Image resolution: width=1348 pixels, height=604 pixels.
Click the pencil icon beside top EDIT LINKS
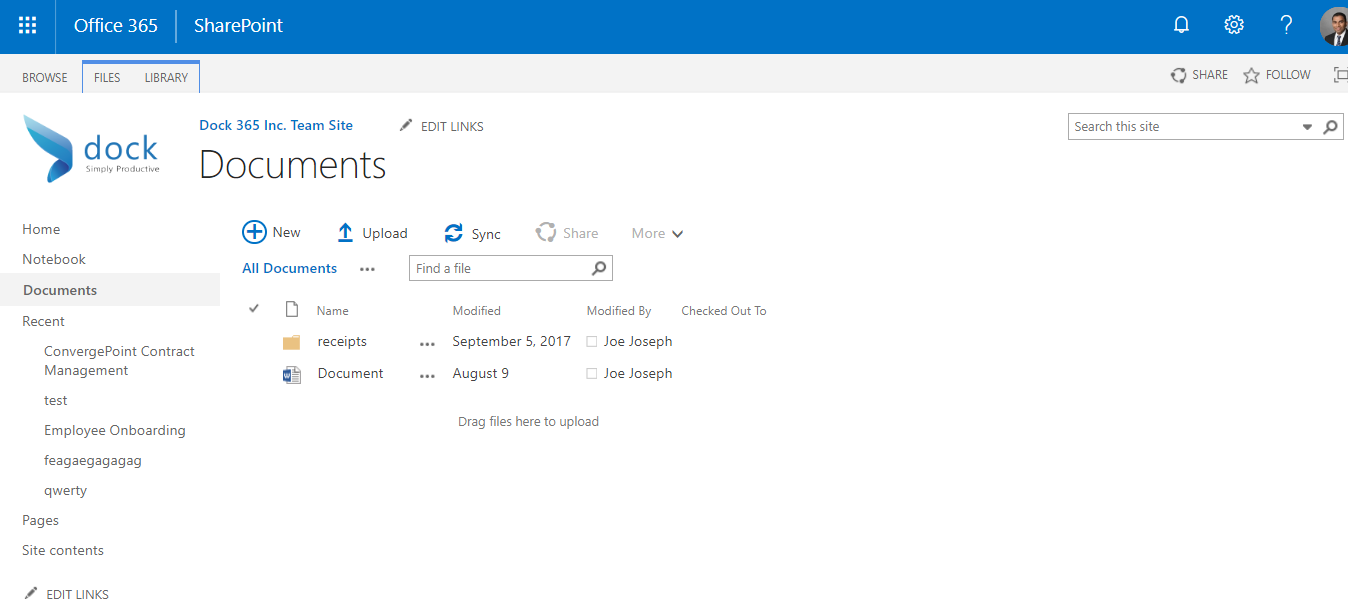click(x=405, y=125)
